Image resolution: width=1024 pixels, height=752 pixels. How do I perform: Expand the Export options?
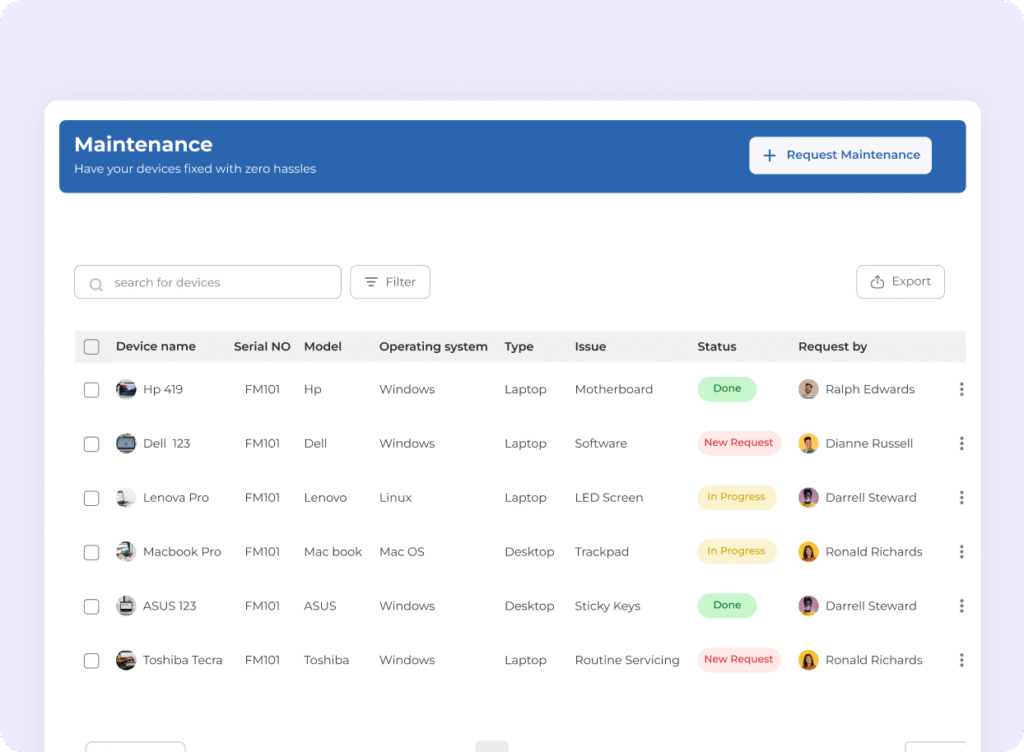click(900, 282)
